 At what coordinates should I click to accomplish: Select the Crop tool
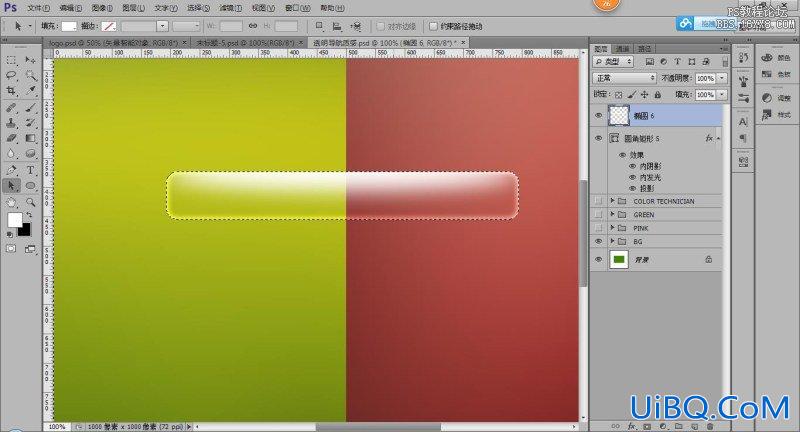click(x=11, y=91)
